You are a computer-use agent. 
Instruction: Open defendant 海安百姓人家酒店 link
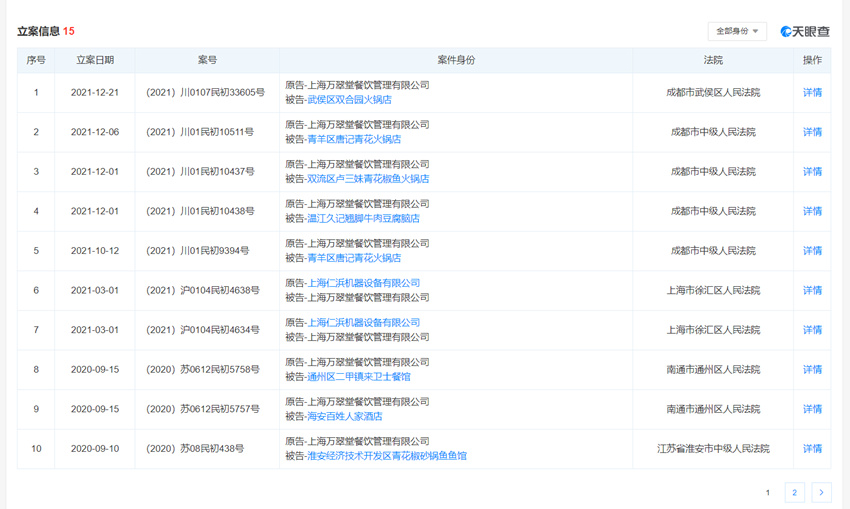click(x=344, y=416)
